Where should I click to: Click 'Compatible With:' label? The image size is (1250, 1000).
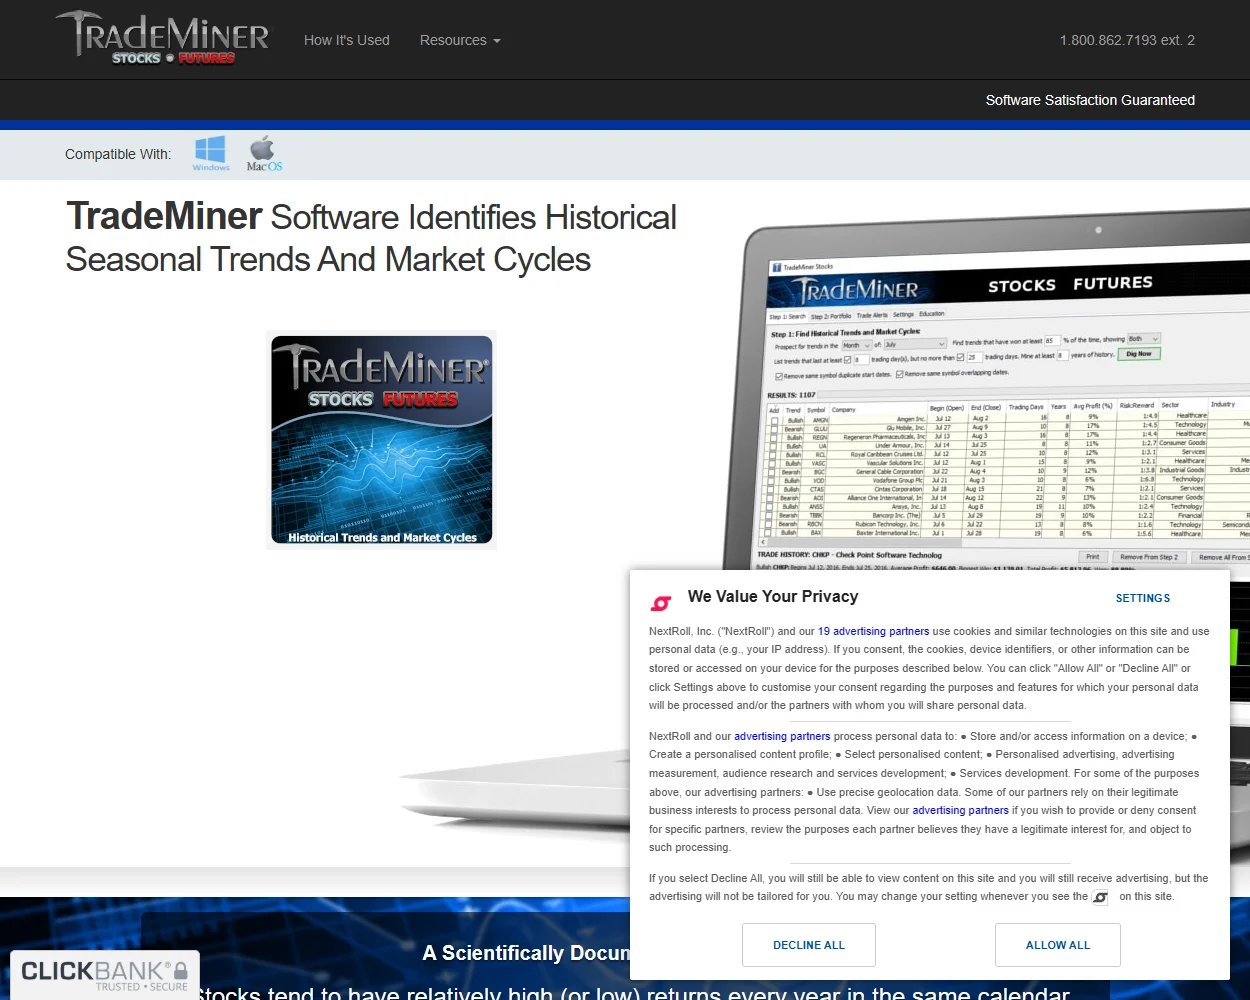coord(118,154)
